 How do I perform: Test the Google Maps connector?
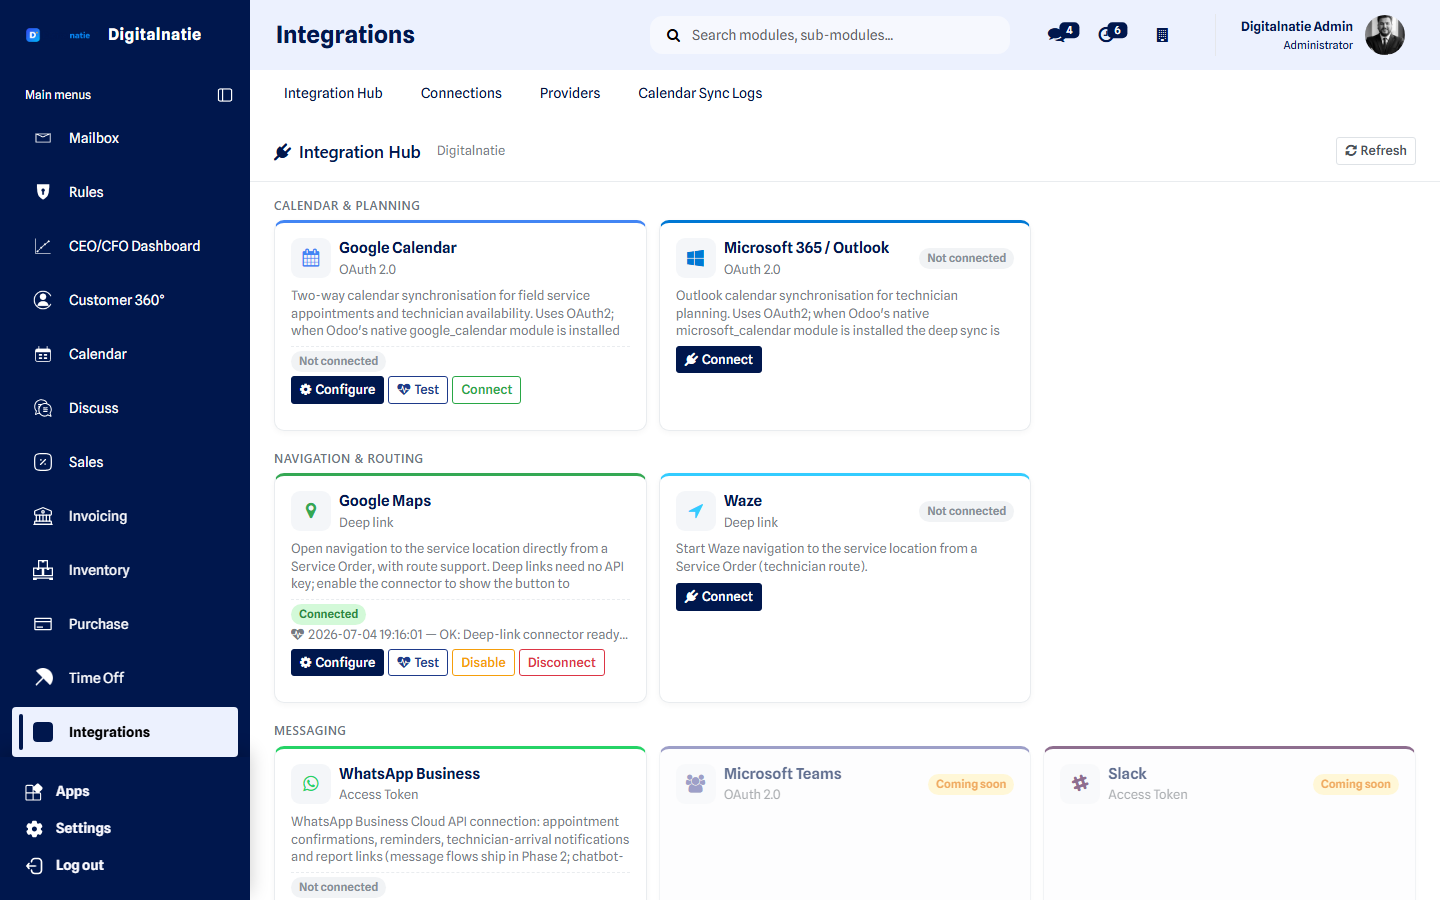tap(418, 663)
